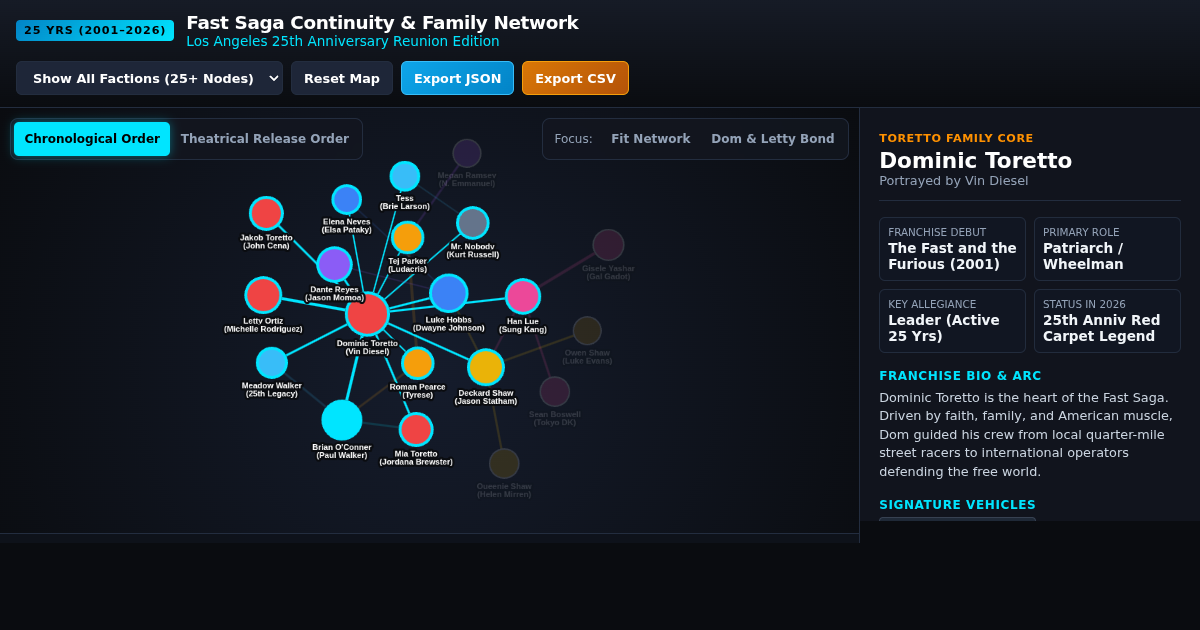Viewport: 1200px width, 630px height.
Task: Select the Sean Boswell node
Action: pos(554,391)
